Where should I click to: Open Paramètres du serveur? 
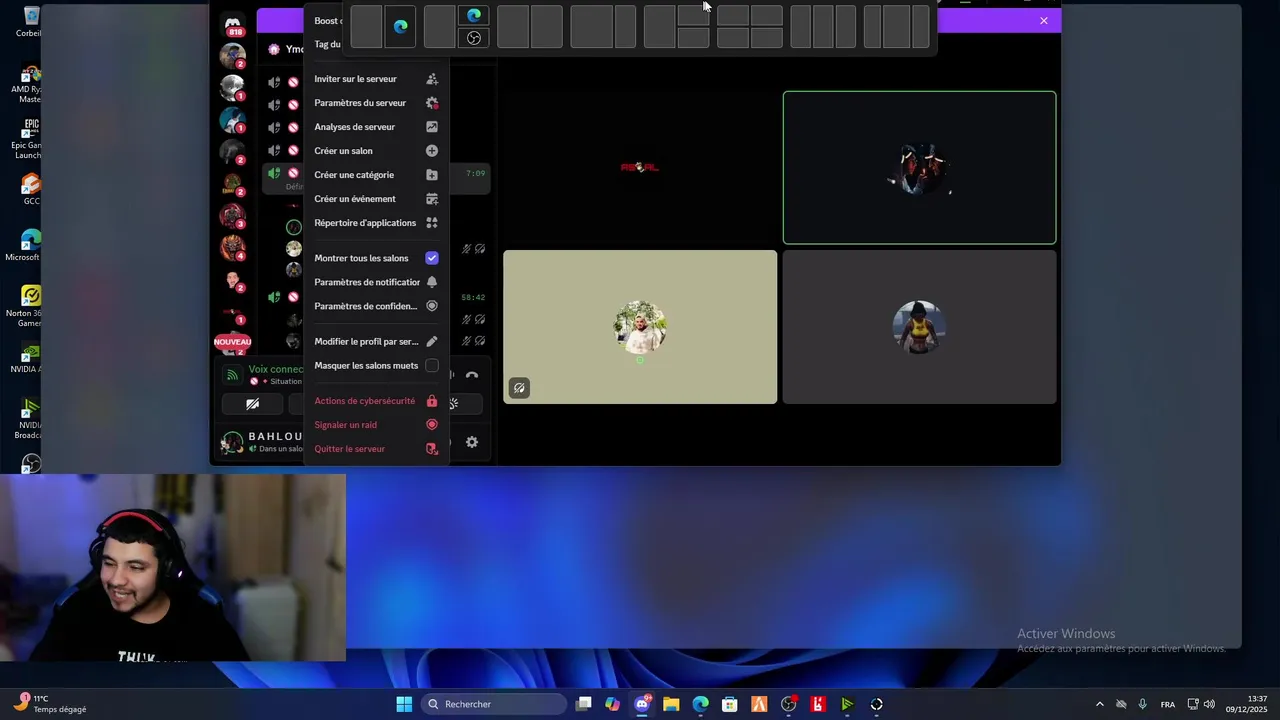[x=376, y=103]
